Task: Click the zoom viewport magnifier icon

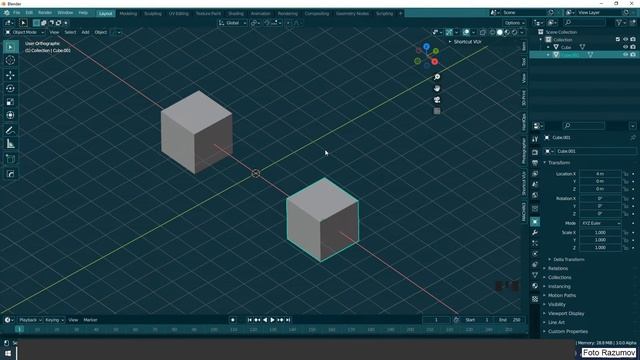Action: [437, 77]
